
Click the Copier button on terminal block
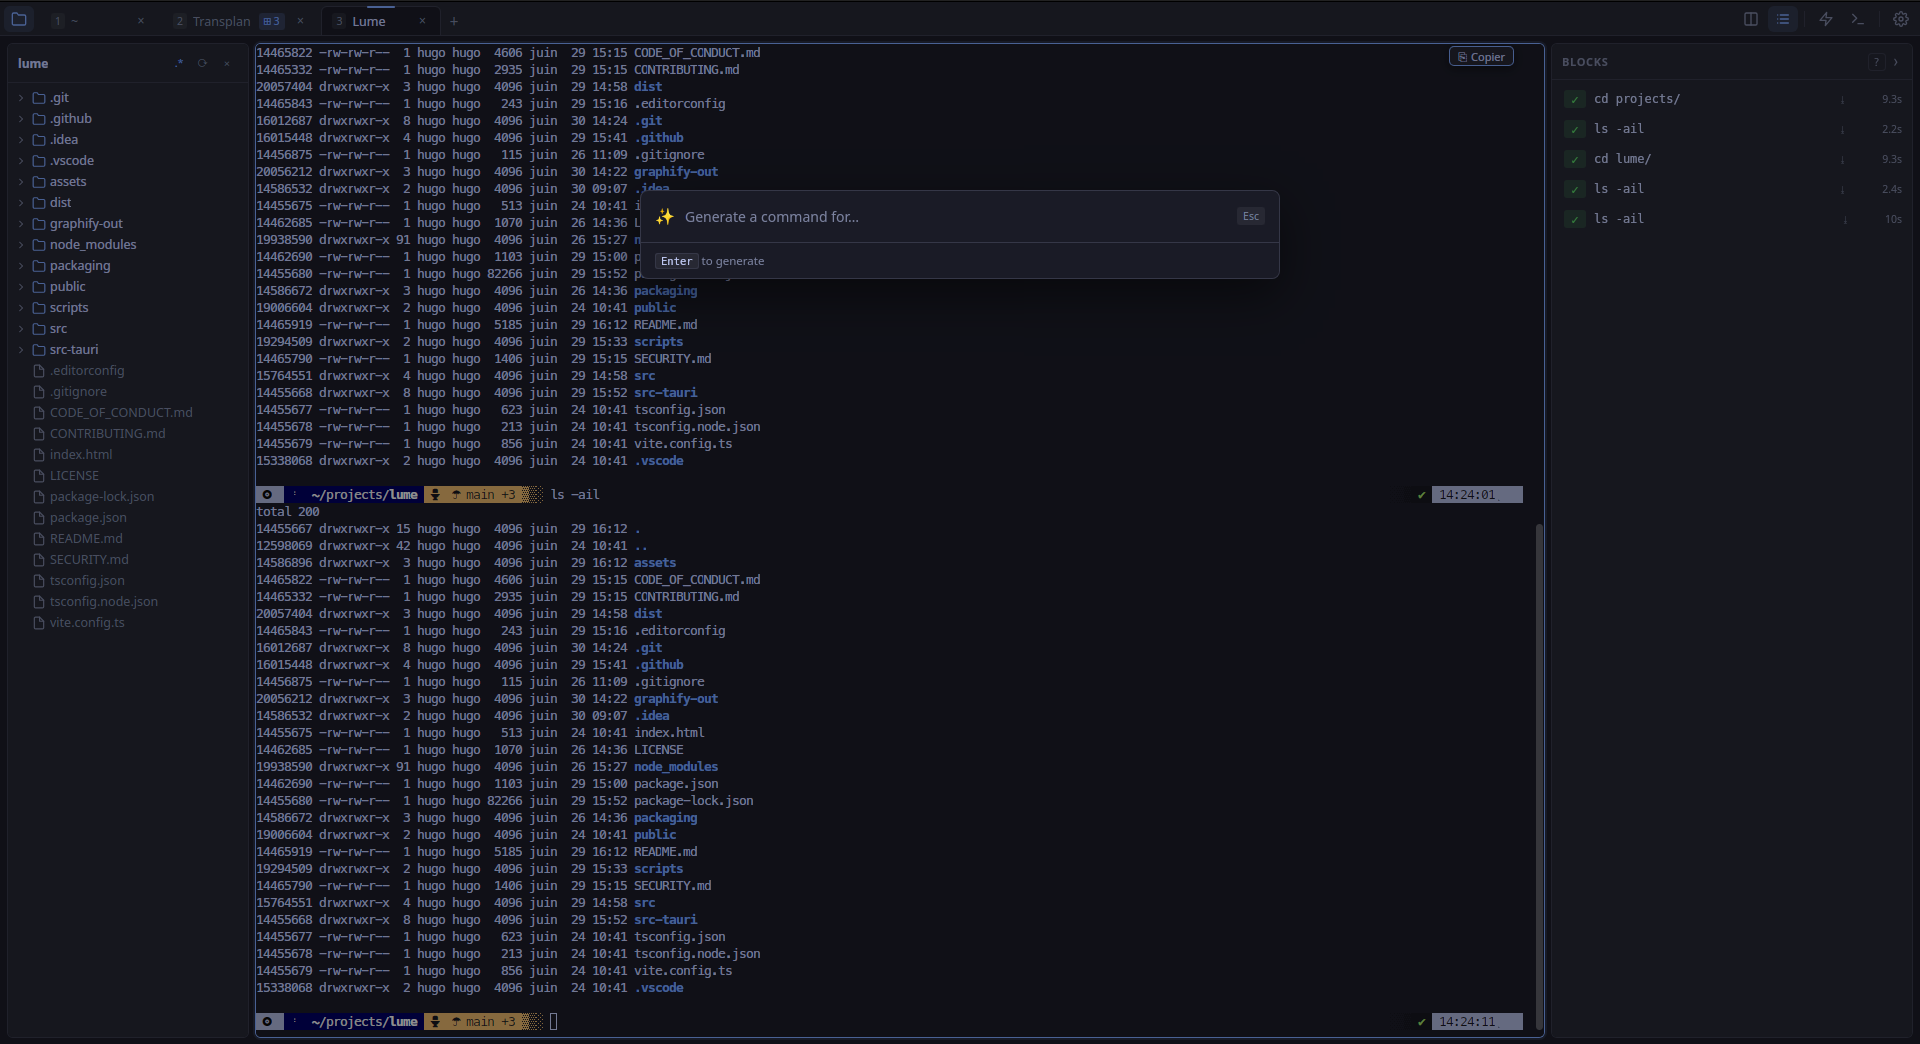pyautogui.click(x=1481, y=57)
